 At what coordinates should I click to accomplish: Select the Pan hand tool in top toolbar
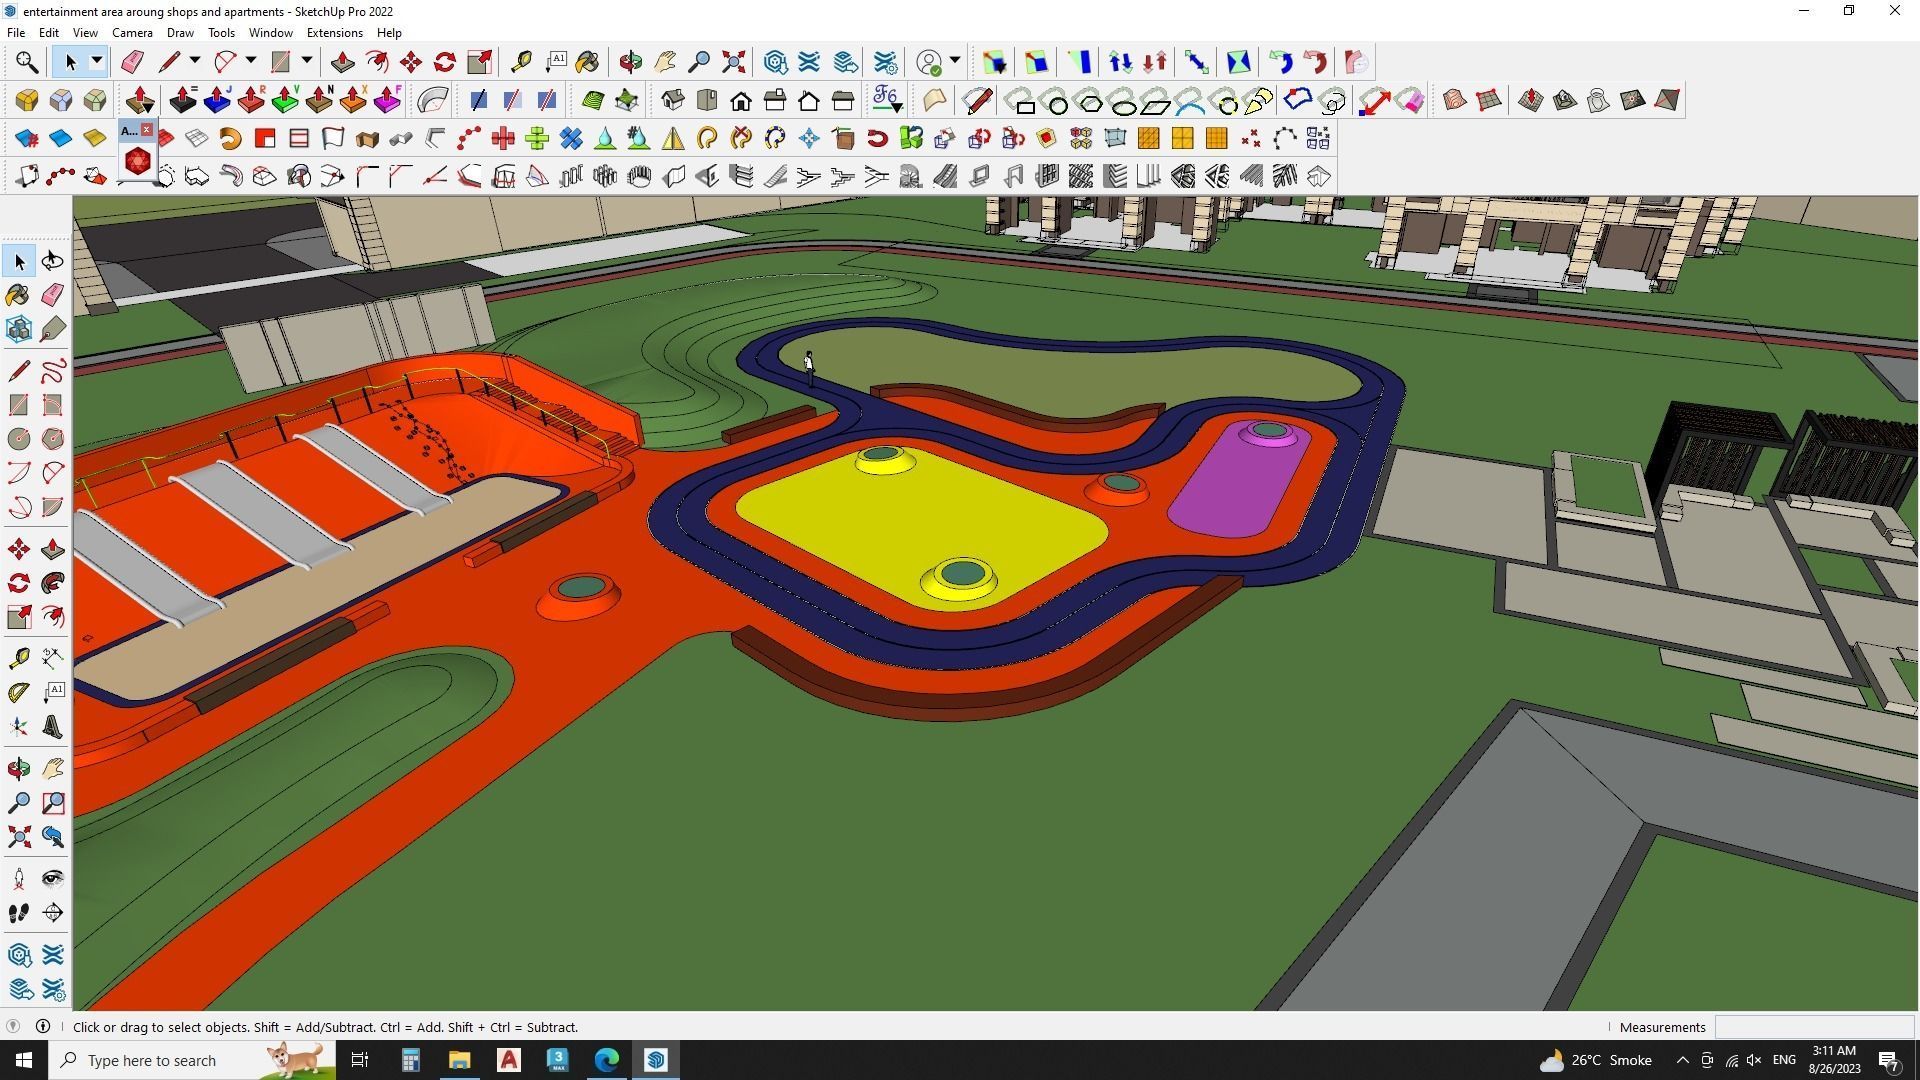(665, 62)
